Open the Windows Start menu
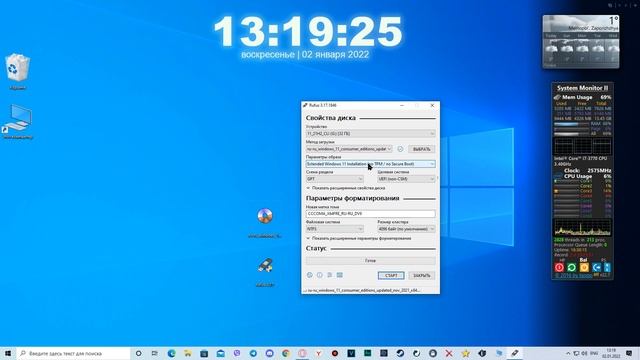Image resolution: width=640 pixels, height=360 pixels. click(8, 353)
